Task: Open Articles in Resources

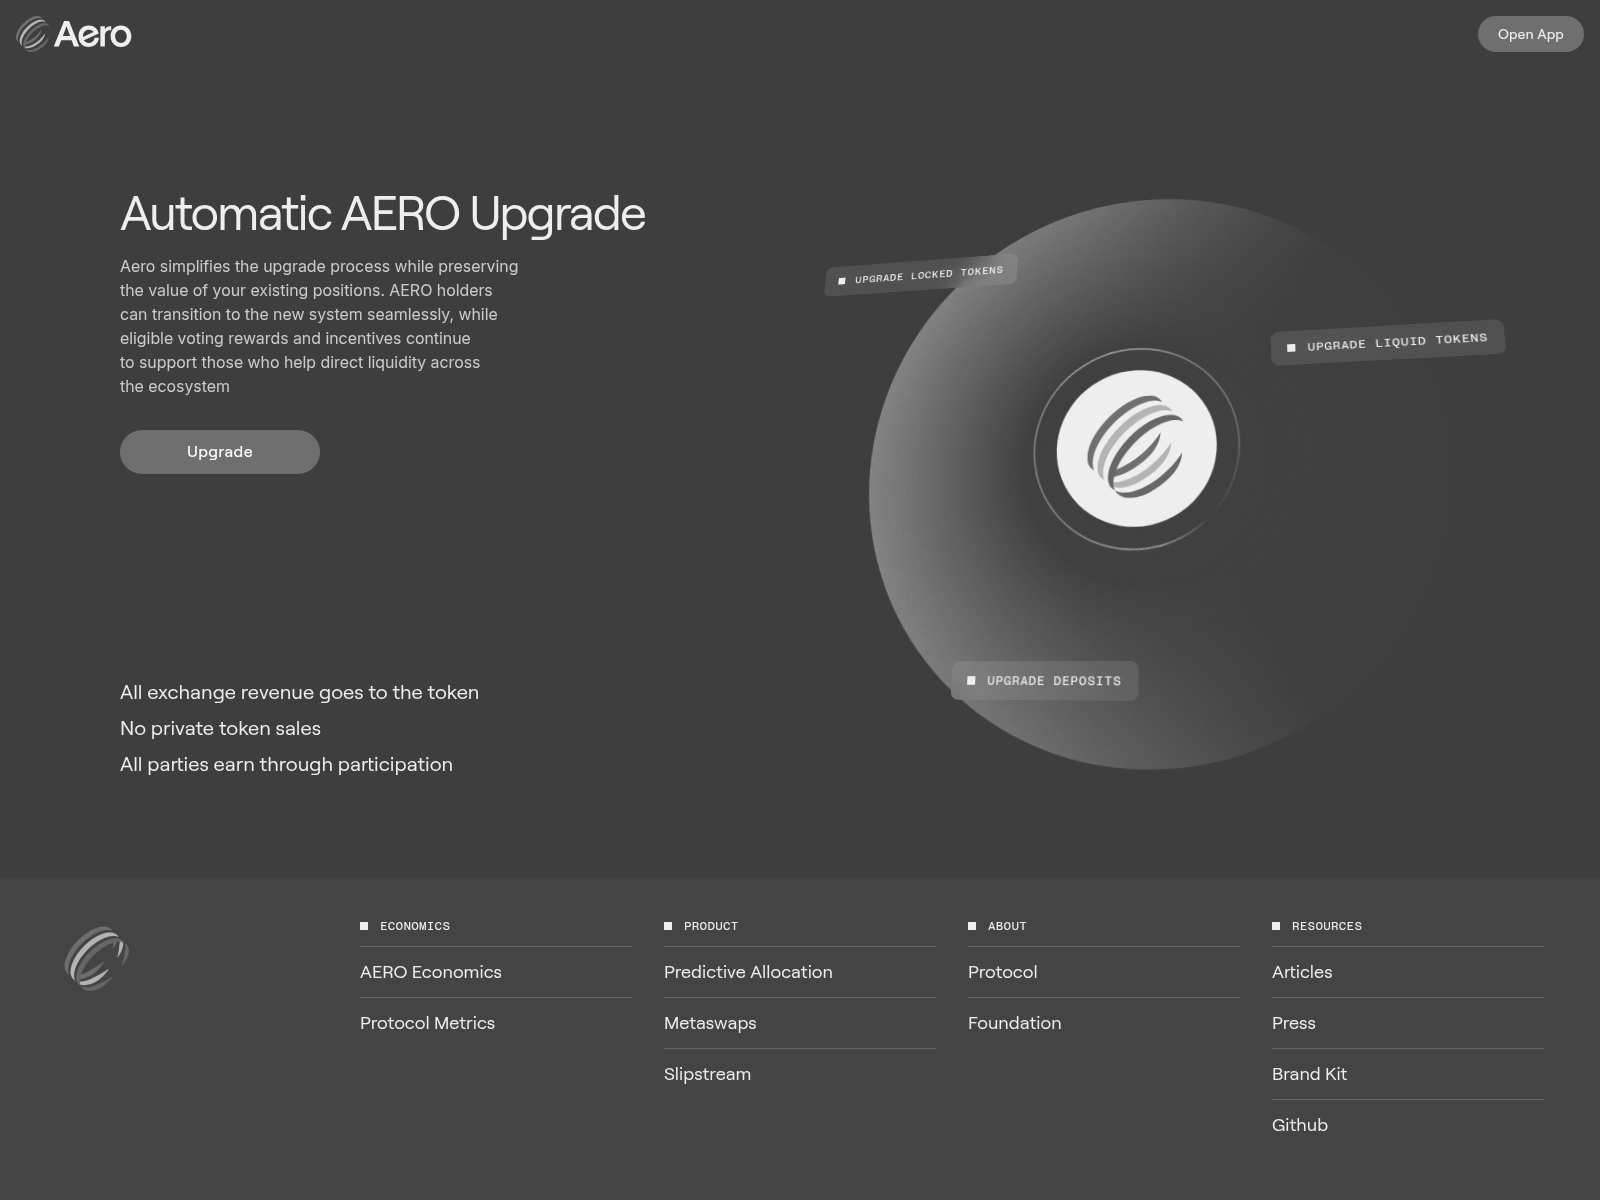Action: pyautogui.click(x=1302, y=972)
